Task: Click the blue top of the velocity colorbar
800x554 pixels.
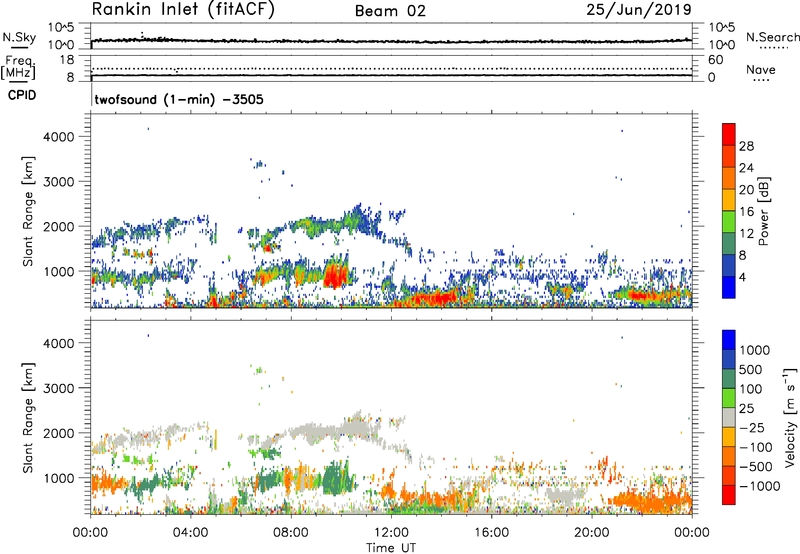Action: 729,340
